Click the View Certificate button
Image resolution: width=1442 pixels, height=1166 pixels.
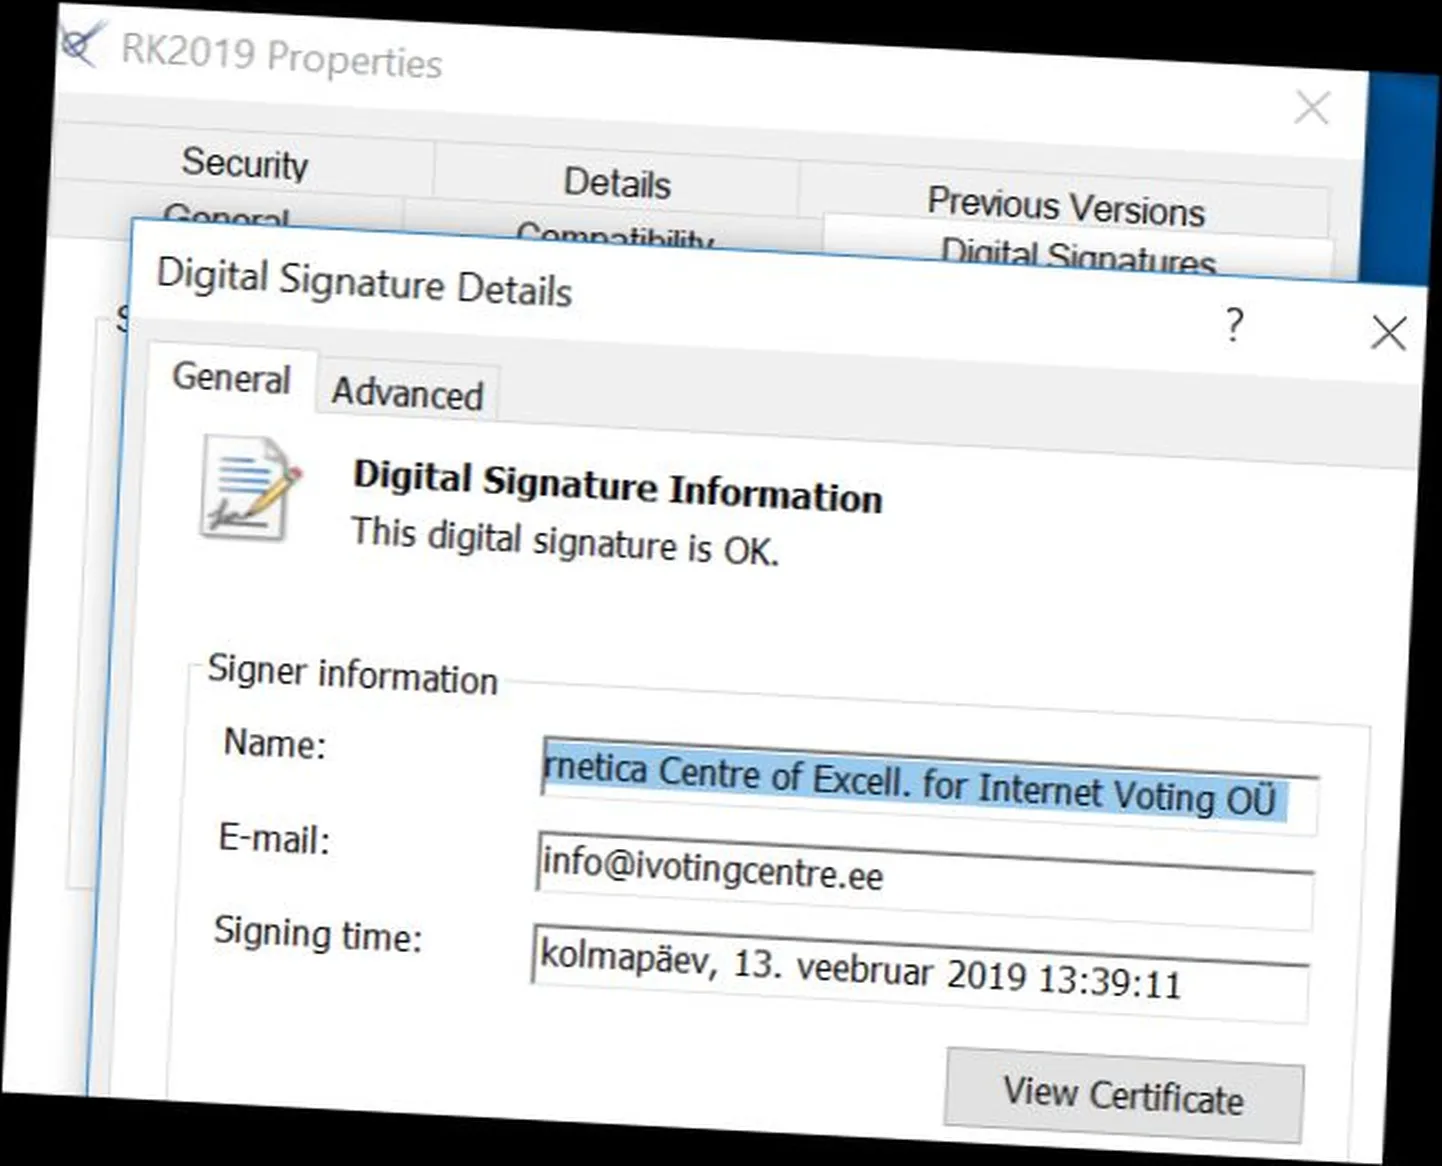click(x=1124, y=1096)
